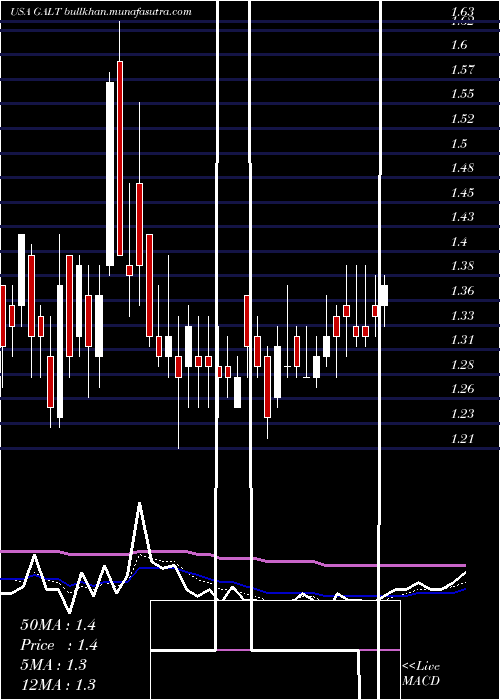Click the last white candlestick at far right

383,295
